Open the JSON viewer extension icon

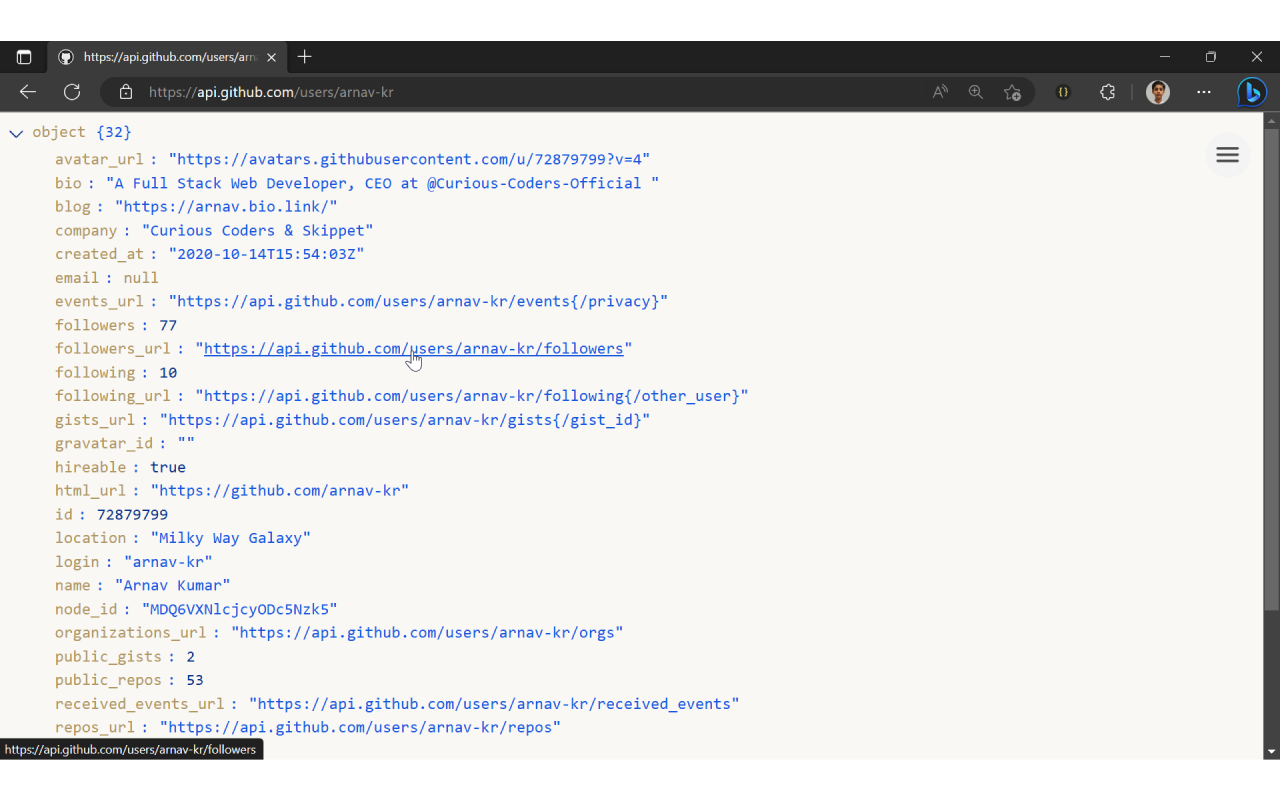coord(1063,92)
